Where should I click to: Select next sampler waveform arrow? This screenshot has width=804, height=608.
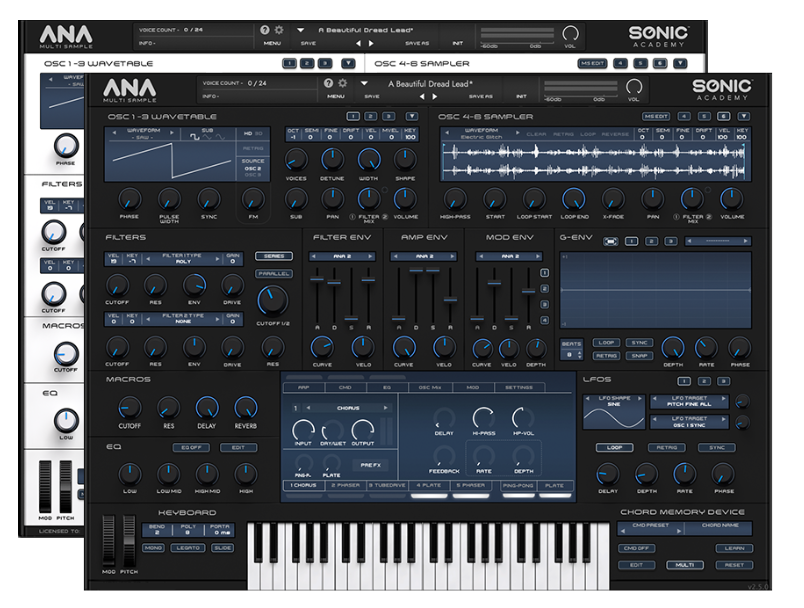pos(517,133)
